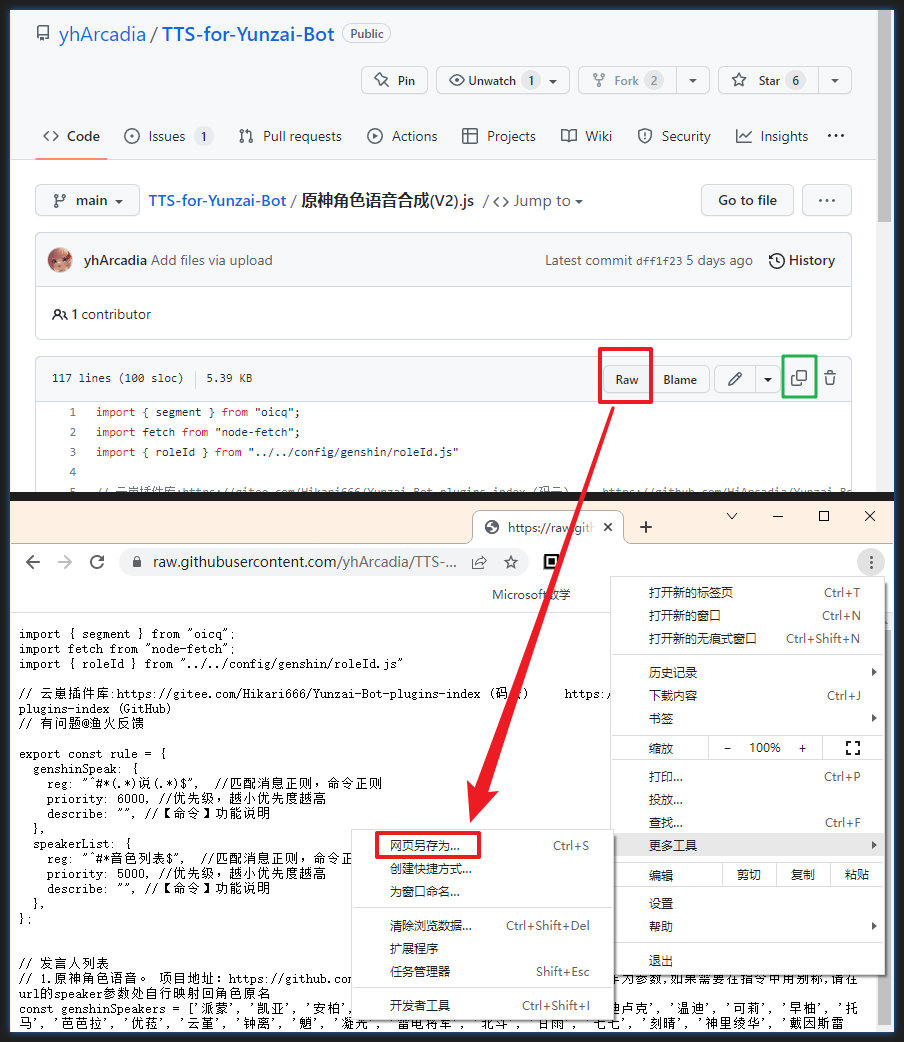This screenshot has height=1042, width=904.
Task: Click the Raw button on GitHub file
Action: click(626, 379)
